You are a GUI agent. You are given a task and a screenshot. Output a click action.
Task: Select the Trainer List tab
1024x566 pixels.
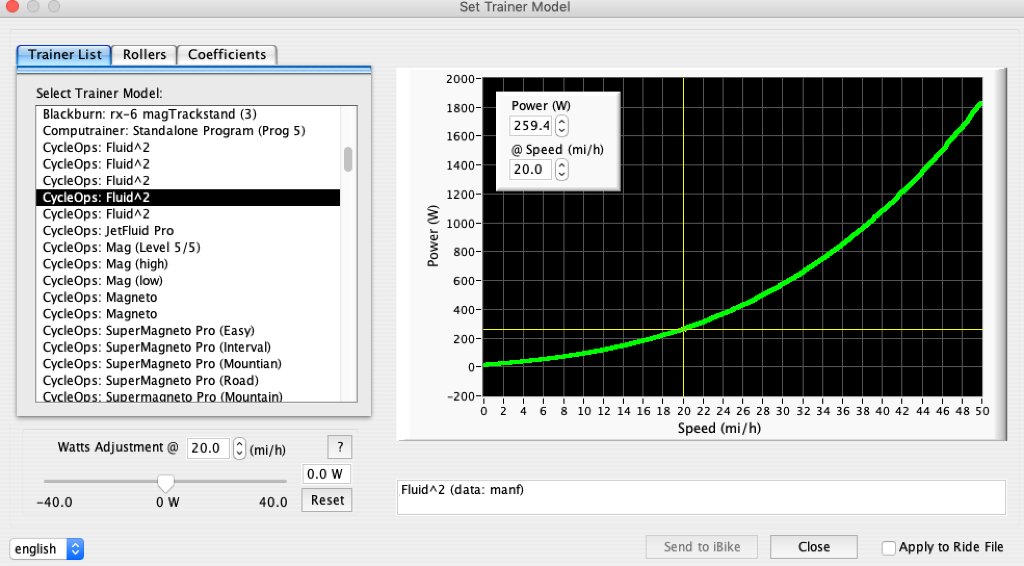(x=64, y=55)
